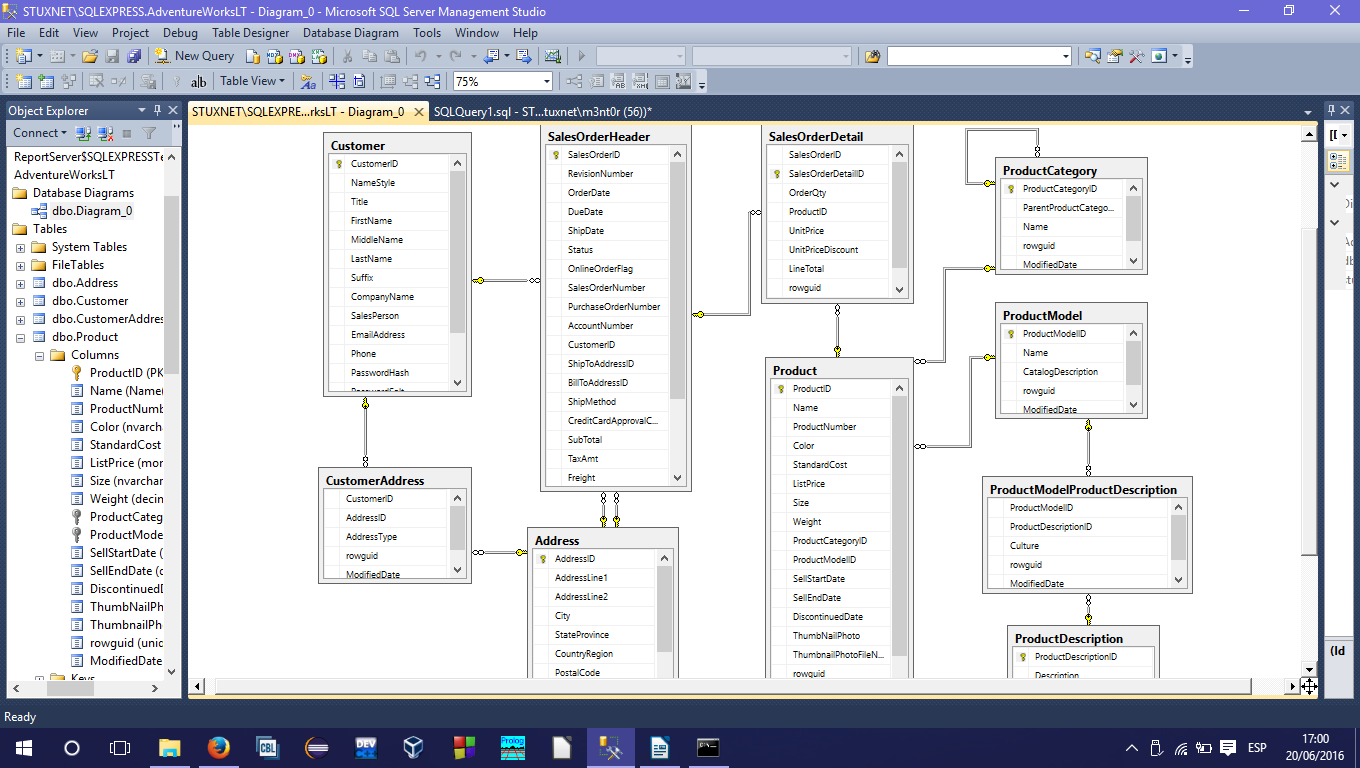Close the Diagram_0 document tab

(x=418, y=111)
